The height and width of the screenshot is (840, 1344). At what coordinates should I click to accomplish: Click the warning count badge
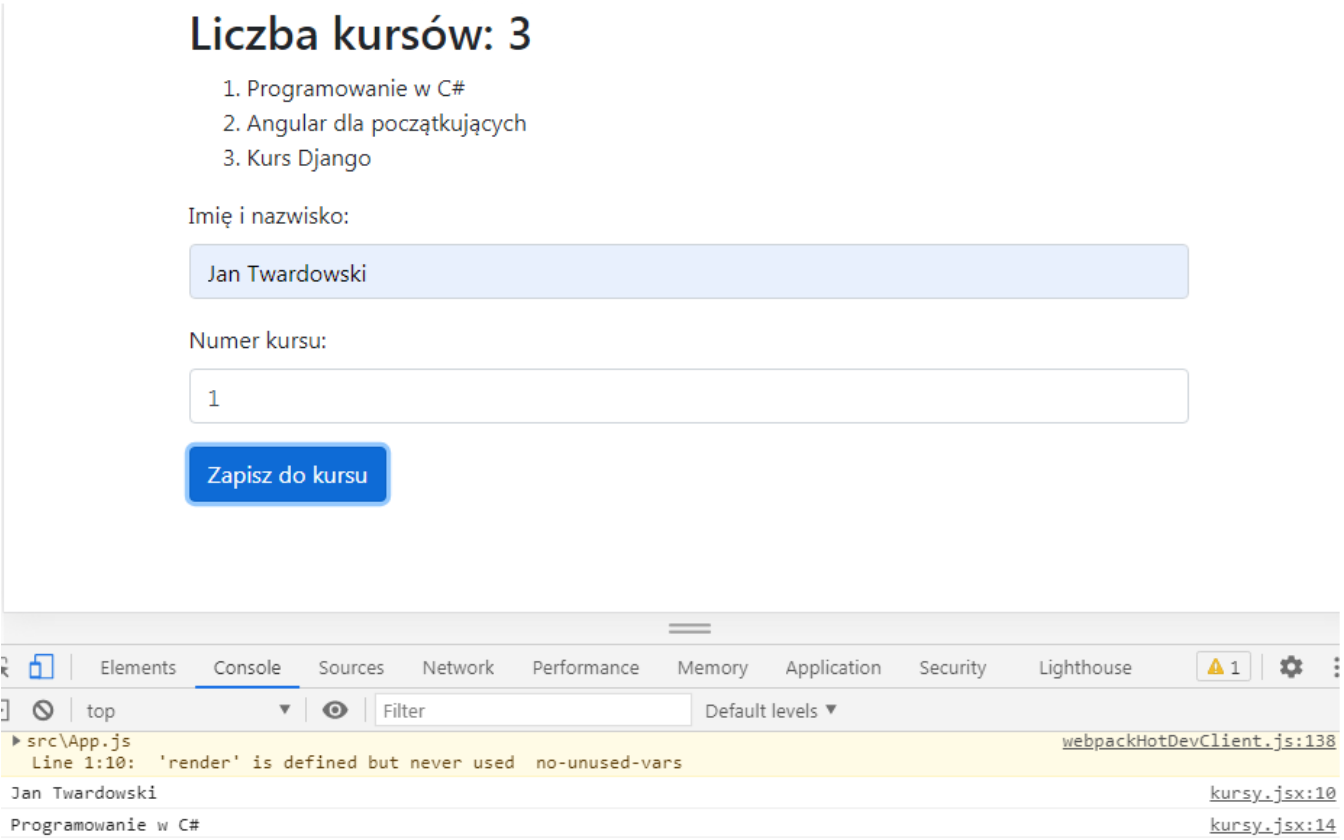(1223, 667)
